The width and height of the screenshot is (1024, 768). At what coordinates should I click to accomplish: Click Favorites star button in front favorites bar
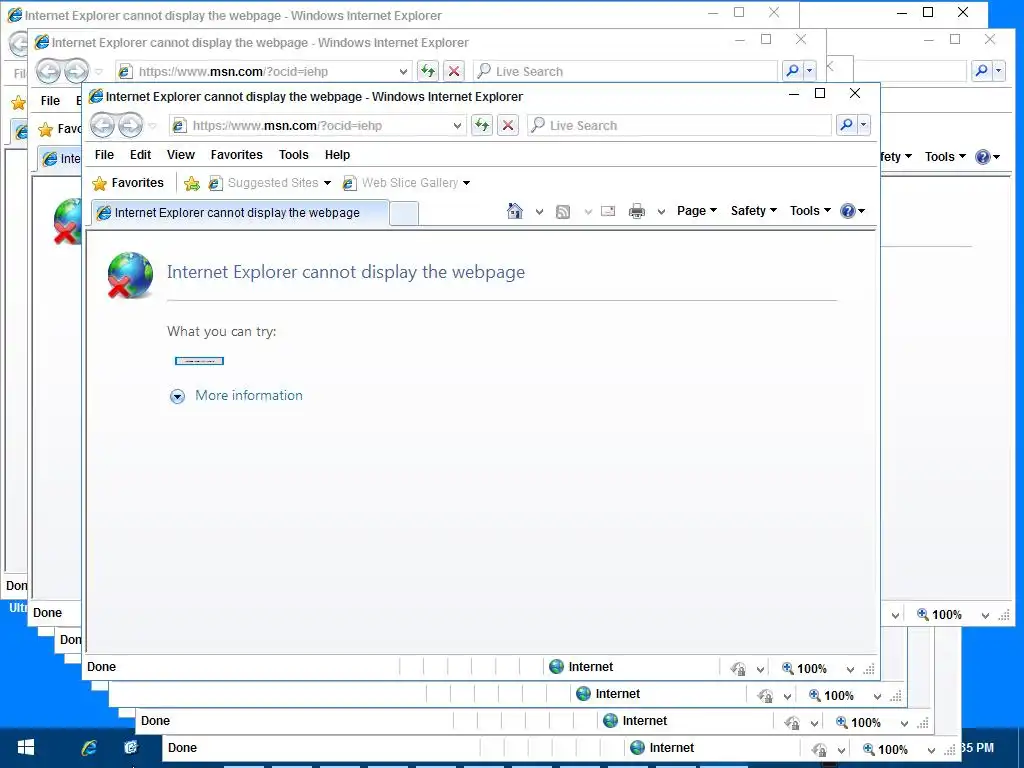click(128, 183)
